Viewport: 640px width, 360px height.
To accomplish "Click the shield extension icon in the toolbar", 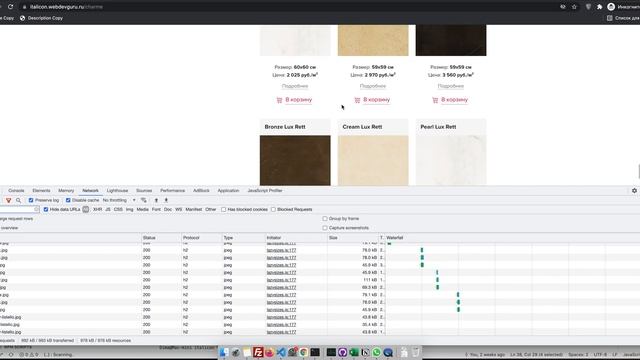I will coord(588,7).
